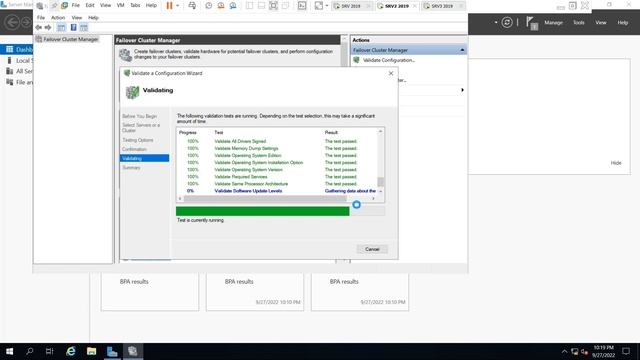Viewport: 640px width, 360px height.
Task: Click the revert to snapshot icon
Action: (221, 6)
